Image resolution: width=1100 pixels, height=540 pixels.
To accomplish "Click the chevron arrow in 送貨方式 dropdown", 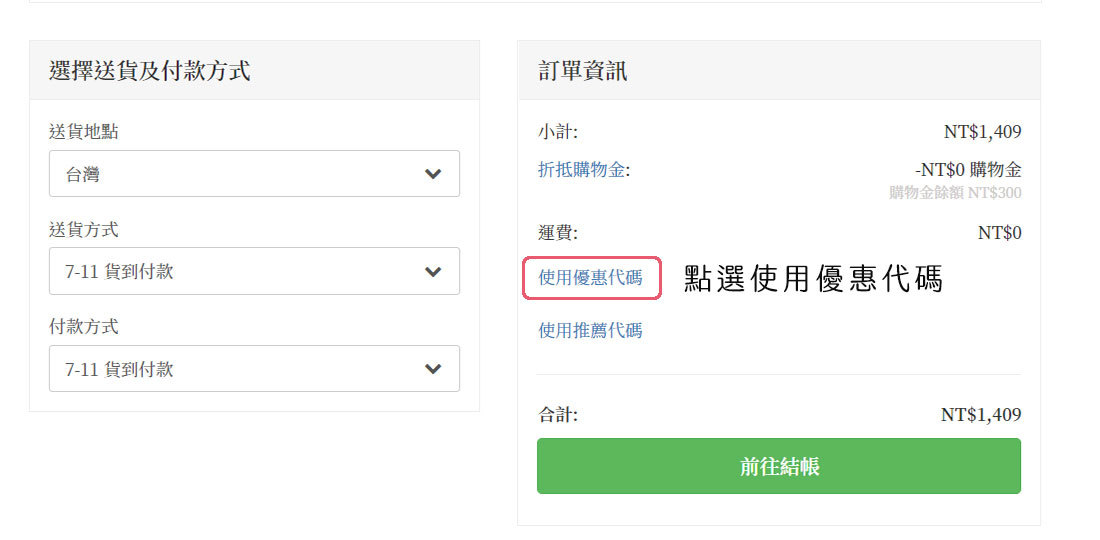I will point(432,271).
